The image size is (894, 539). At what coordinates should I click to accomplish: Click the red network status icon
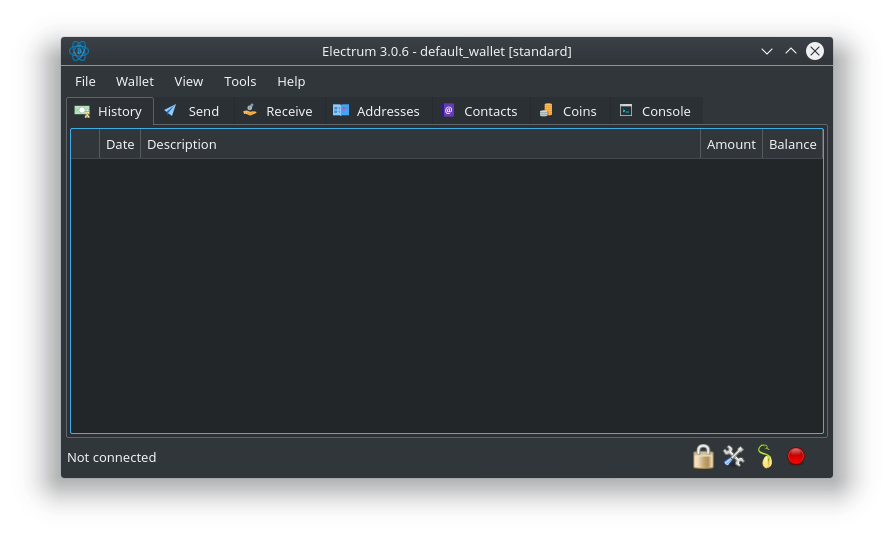pyautogui.click(x=796, y=456)
